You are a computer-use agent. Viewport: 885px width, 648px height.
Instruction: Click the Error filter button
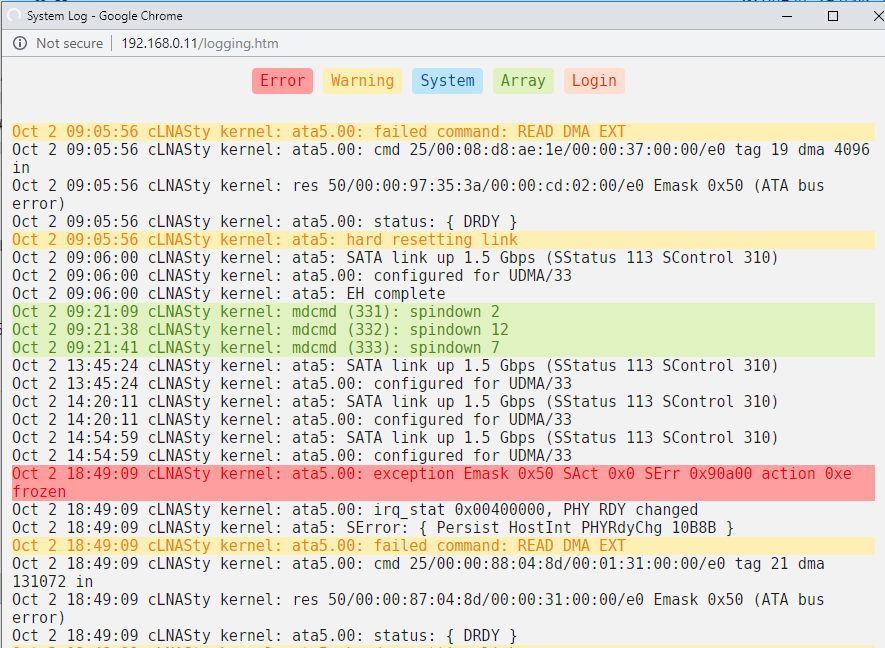(282, 81)
